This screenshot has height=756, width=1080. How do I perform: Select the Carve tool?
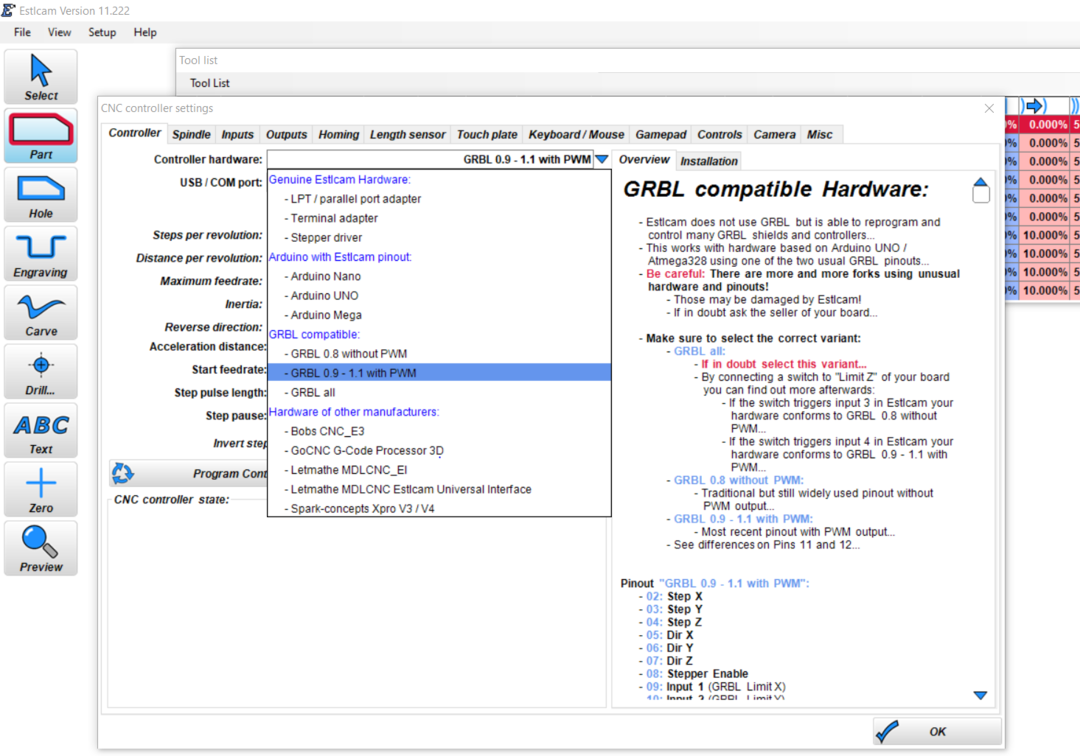coord(41,313)
